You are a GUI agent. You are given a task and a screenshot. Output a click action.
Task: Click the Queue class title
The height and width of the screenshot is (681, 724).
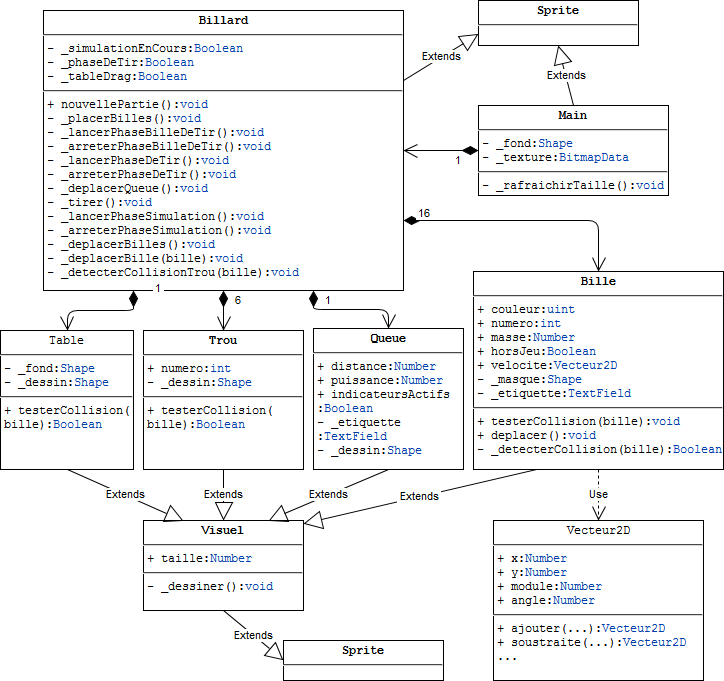(x=388, y=338)
